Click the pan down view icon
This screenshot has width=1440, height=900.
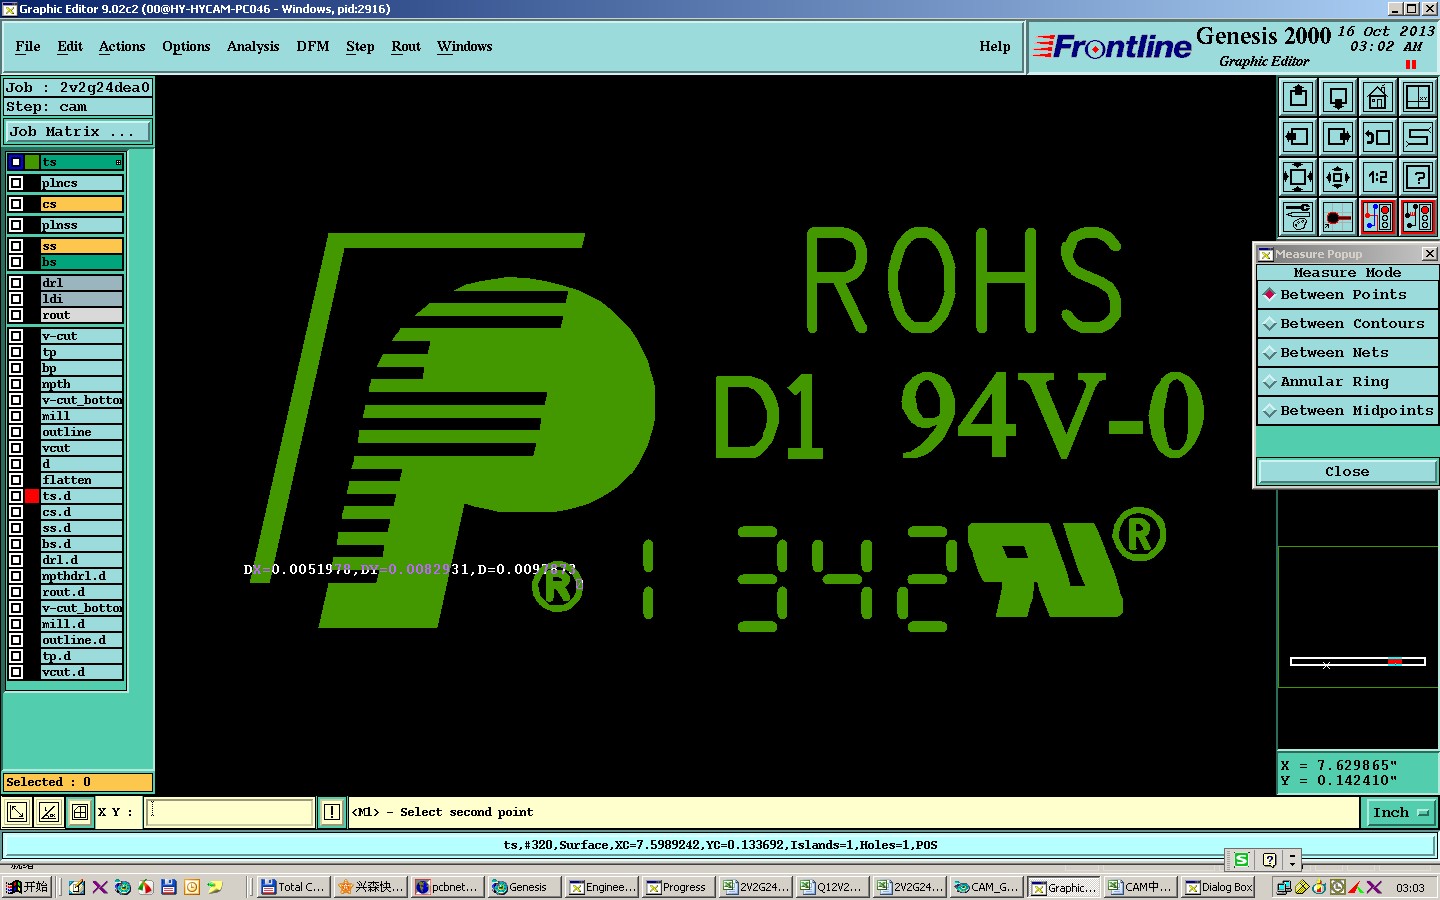click(x=1338, y=97)
